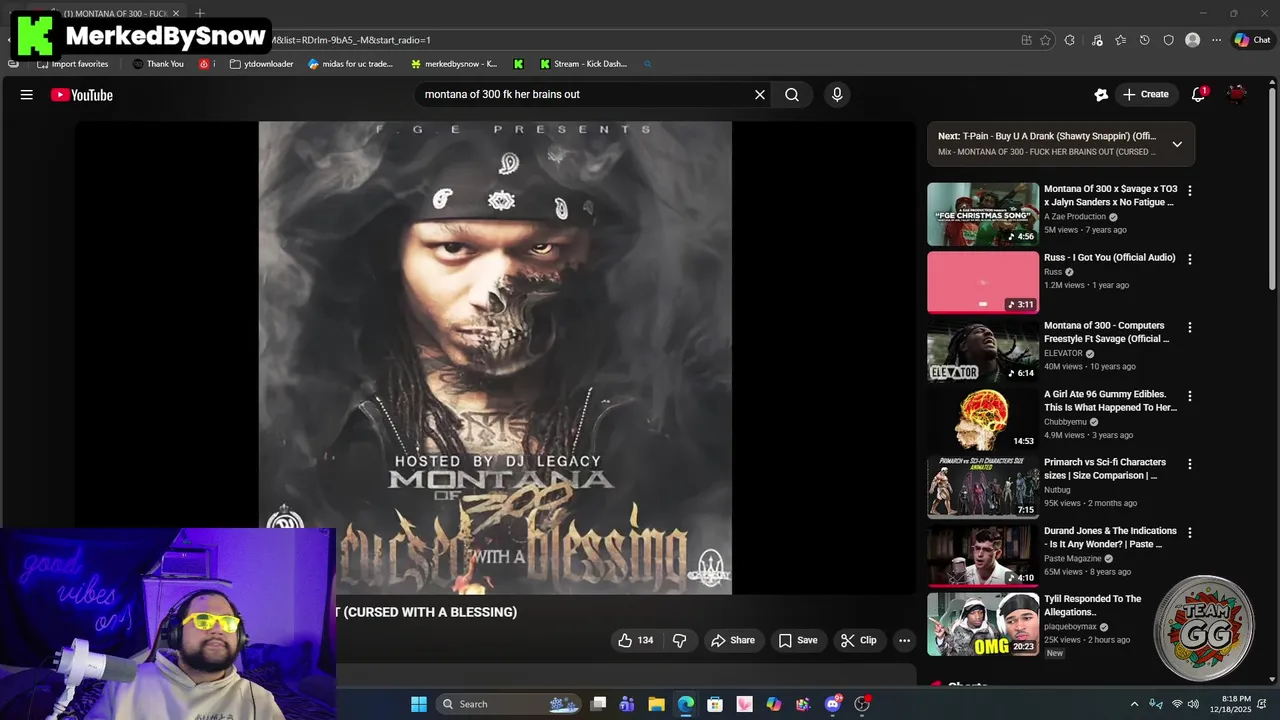Open Discord from the taskbar
Screen dimensions: 1280x720
coord(833,704)
